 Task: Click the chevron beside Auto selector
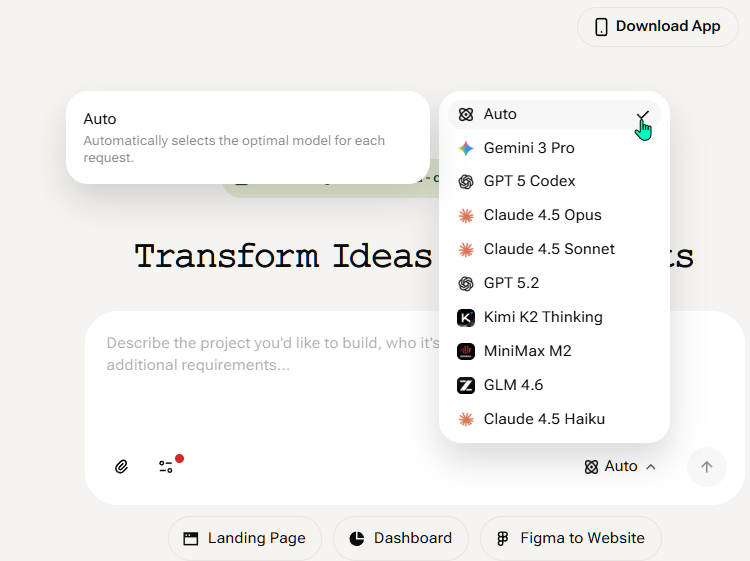click(x=651, y=467)
